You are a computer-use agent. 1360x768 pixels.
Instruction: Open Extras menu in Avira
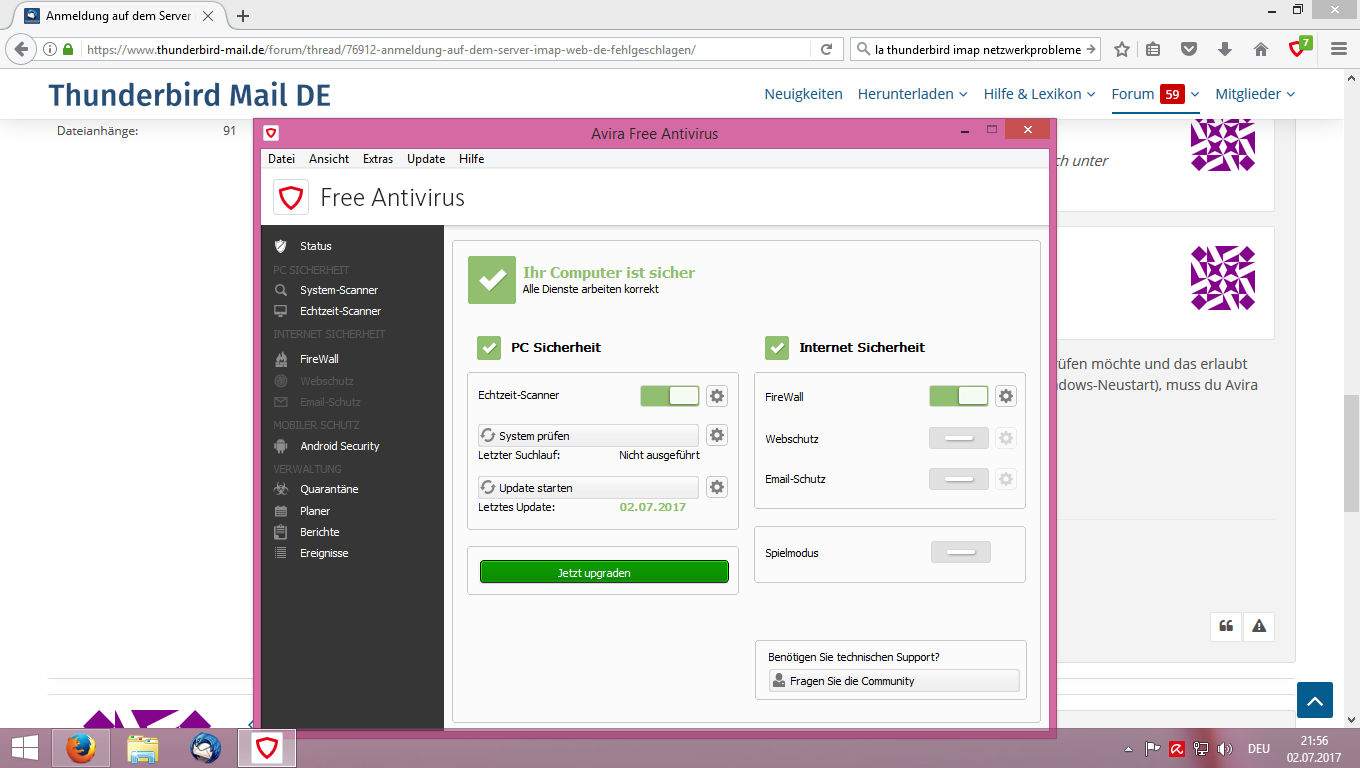coord(378,159)
